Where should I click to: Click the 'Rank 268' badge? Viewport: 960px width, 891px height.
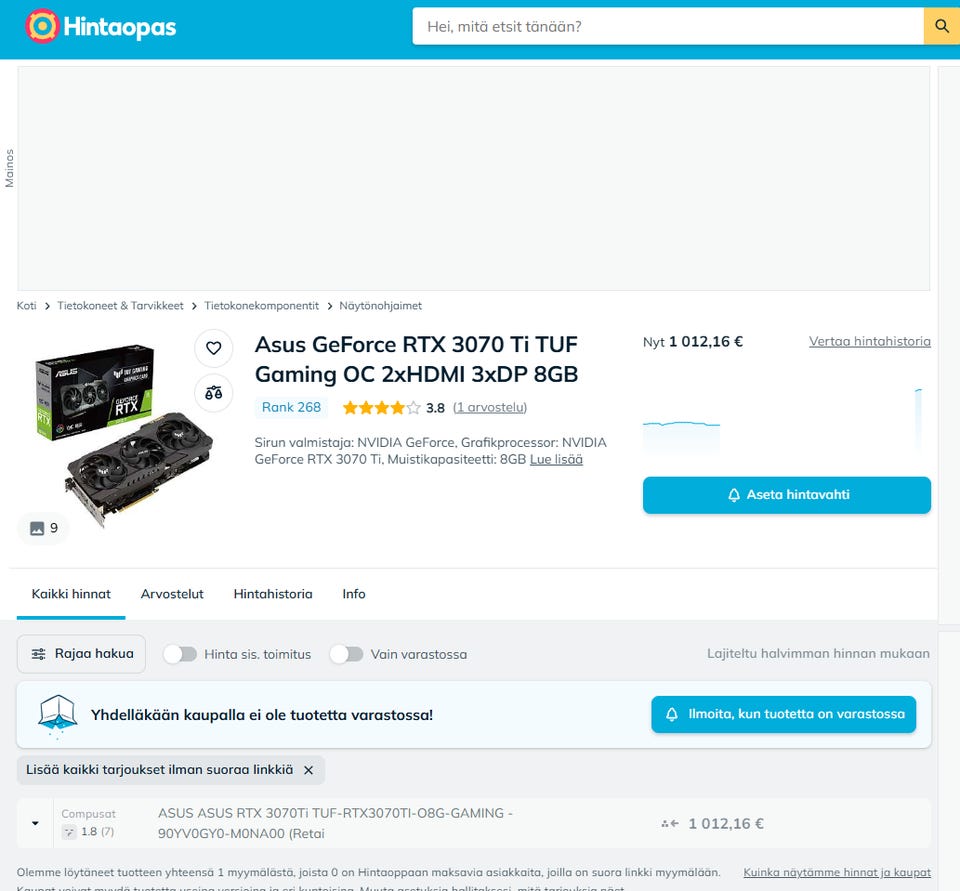click(291, 407)
